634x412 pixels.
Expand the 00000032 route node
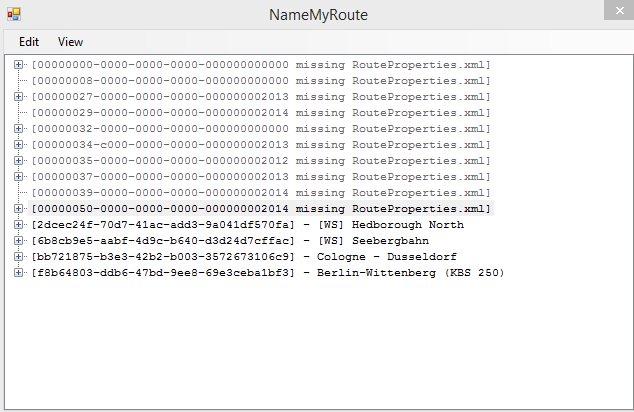tap(20, 129)
